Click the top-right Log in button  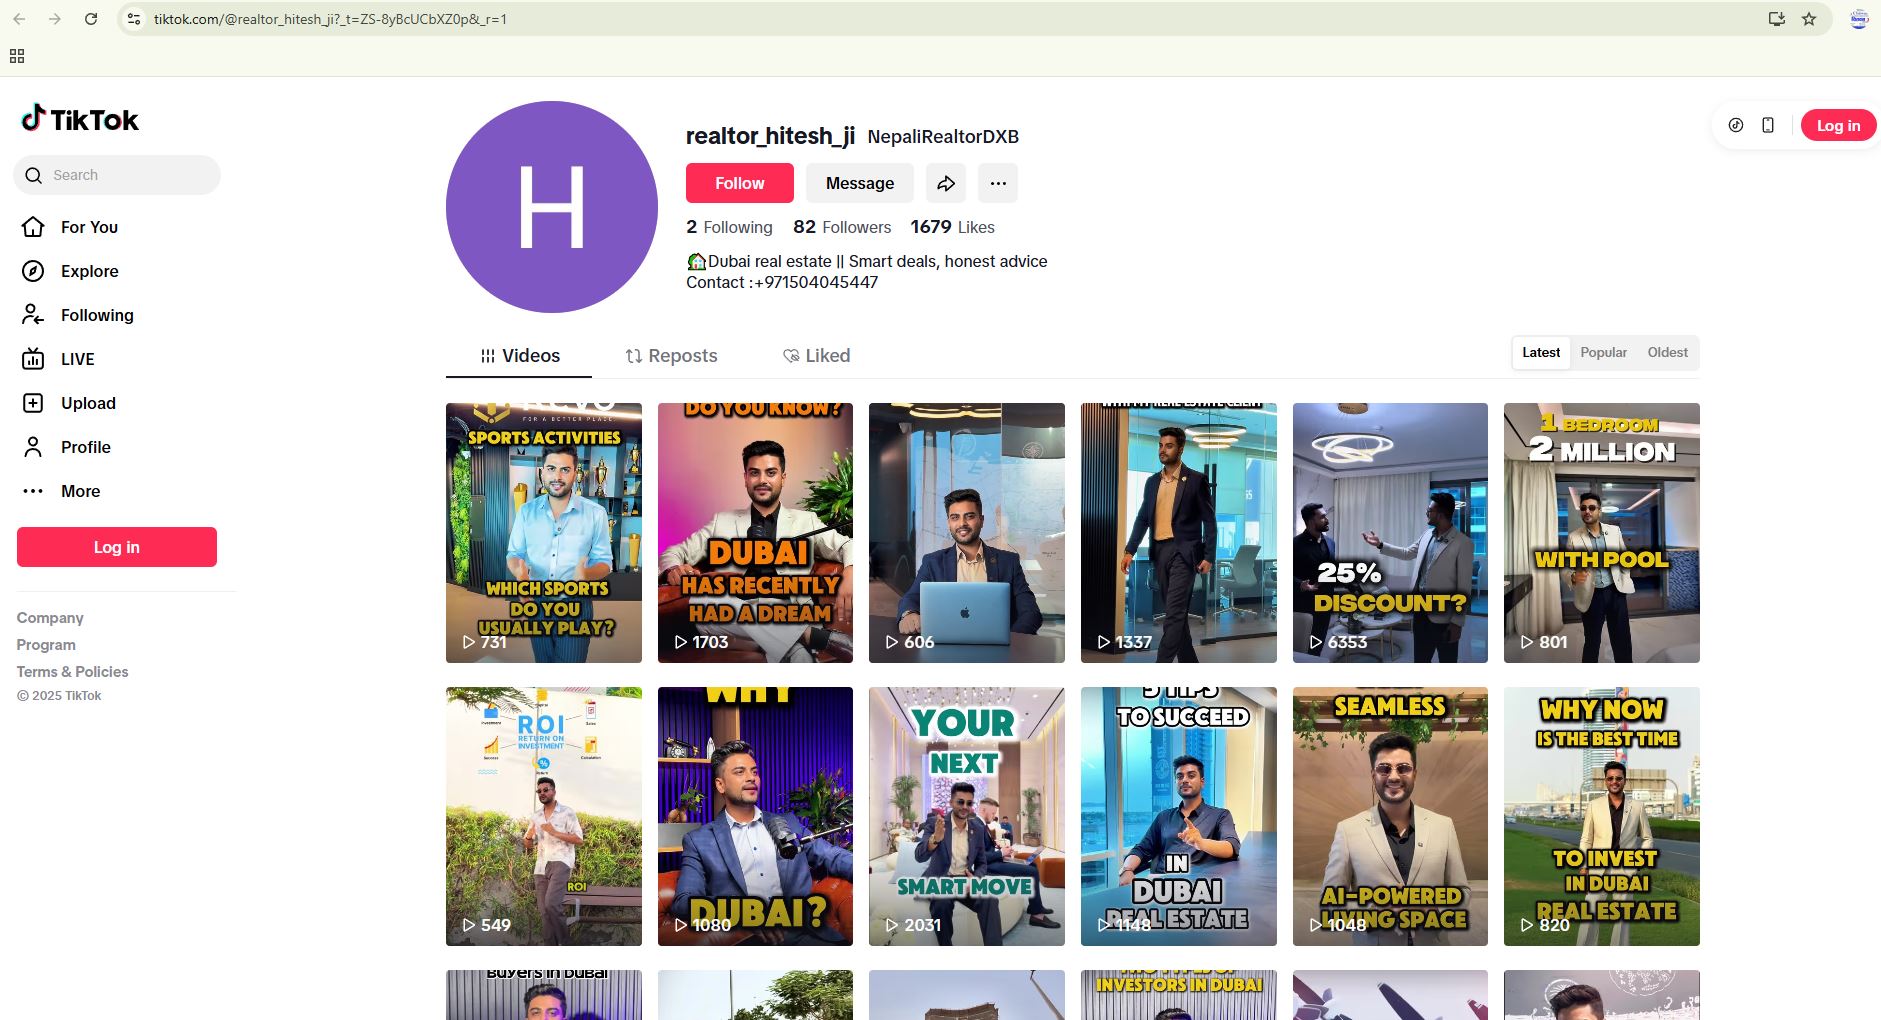point(1838,125)
